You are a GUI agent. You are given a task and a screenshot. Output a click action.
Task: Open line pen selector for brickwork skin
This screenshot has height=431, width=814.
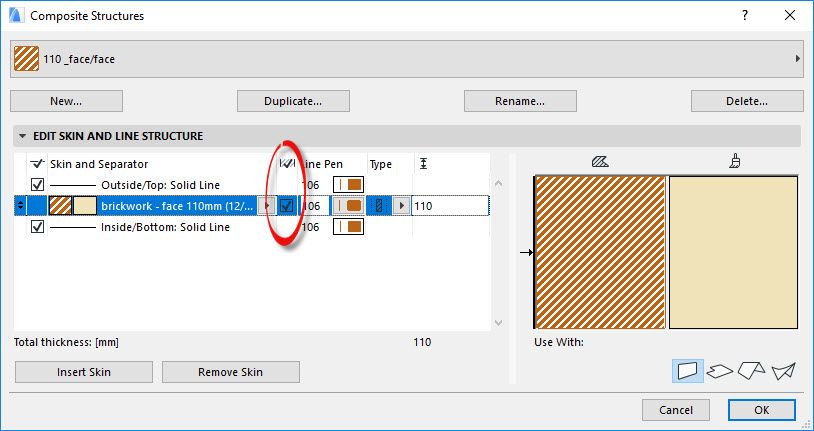[x=348, y=206]
